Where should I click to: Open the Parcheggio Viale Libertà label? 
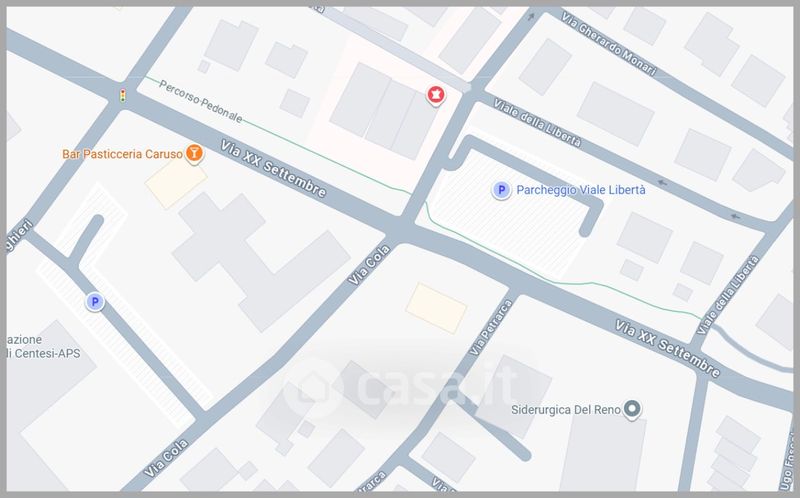point(581,190)
